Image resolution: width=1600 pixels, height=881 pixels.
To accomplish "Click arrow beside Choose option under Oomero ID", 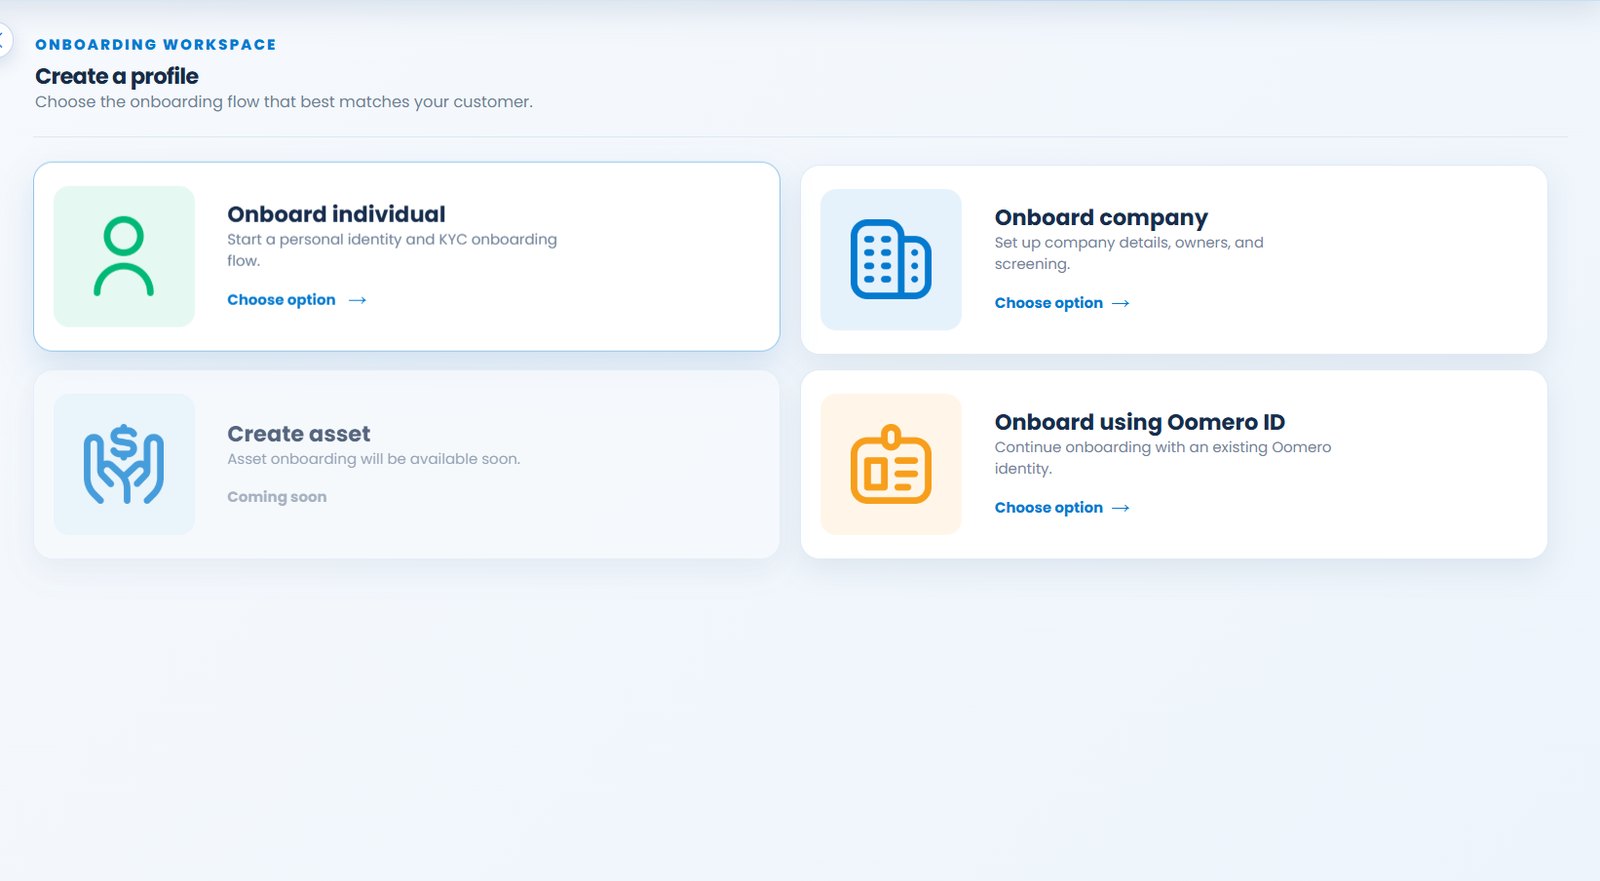I will tap(1120, 508).
